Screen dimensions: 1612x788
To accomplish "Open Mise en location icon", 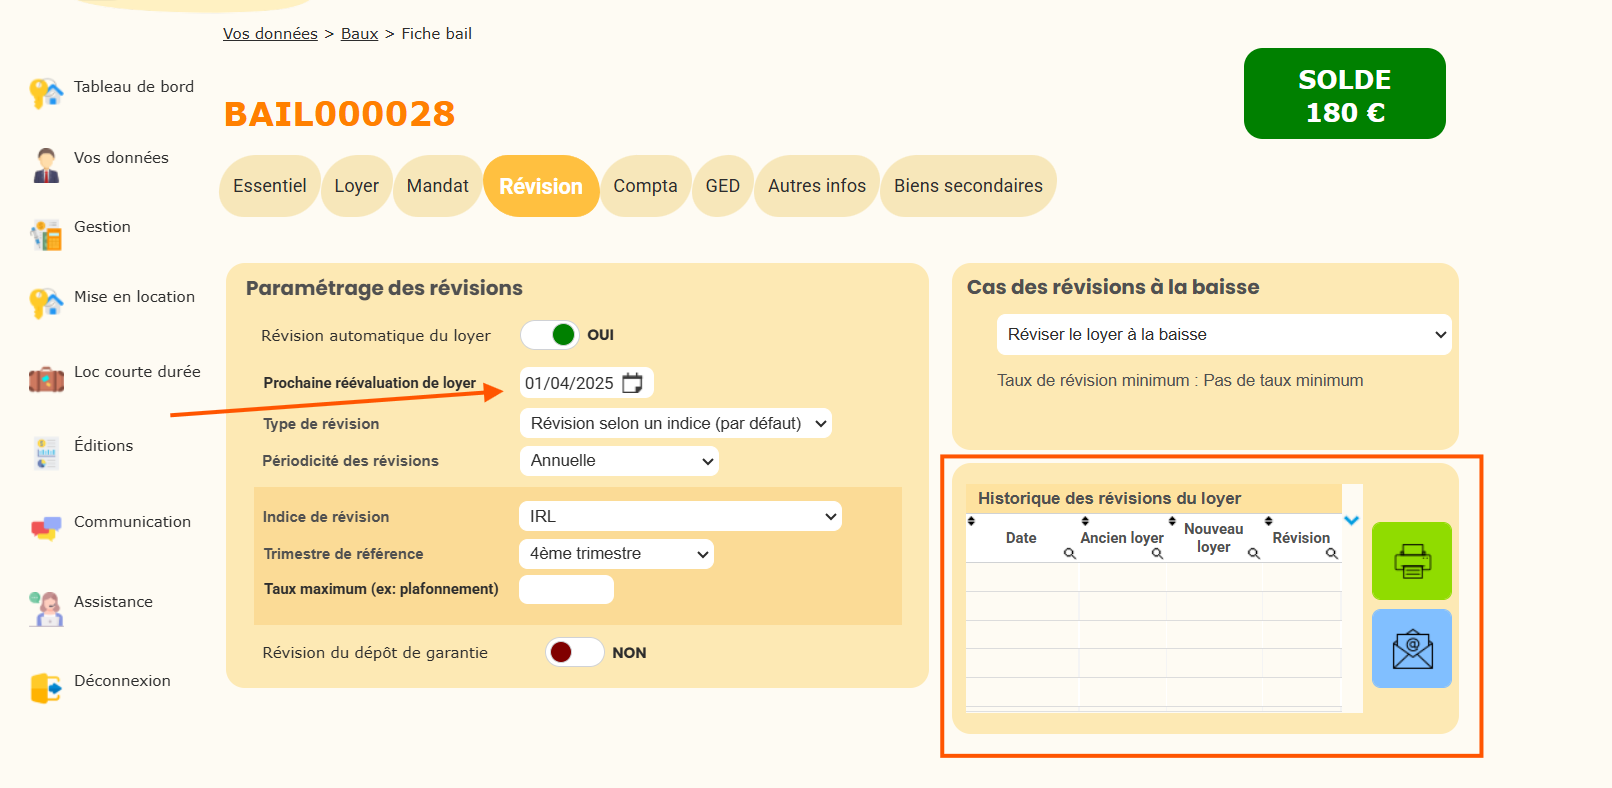I will (46, 303).
